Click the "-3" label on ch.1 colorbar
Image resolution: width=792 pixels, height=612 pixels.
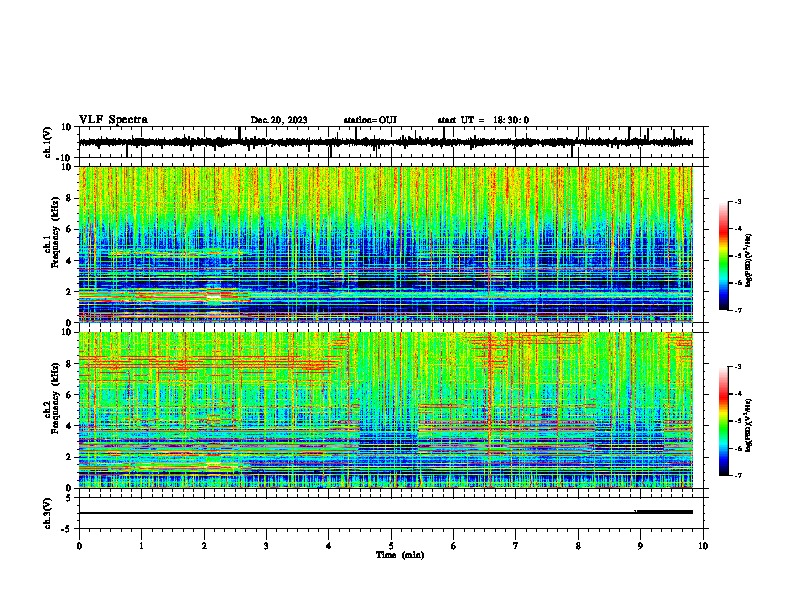[x=737, y=201]
